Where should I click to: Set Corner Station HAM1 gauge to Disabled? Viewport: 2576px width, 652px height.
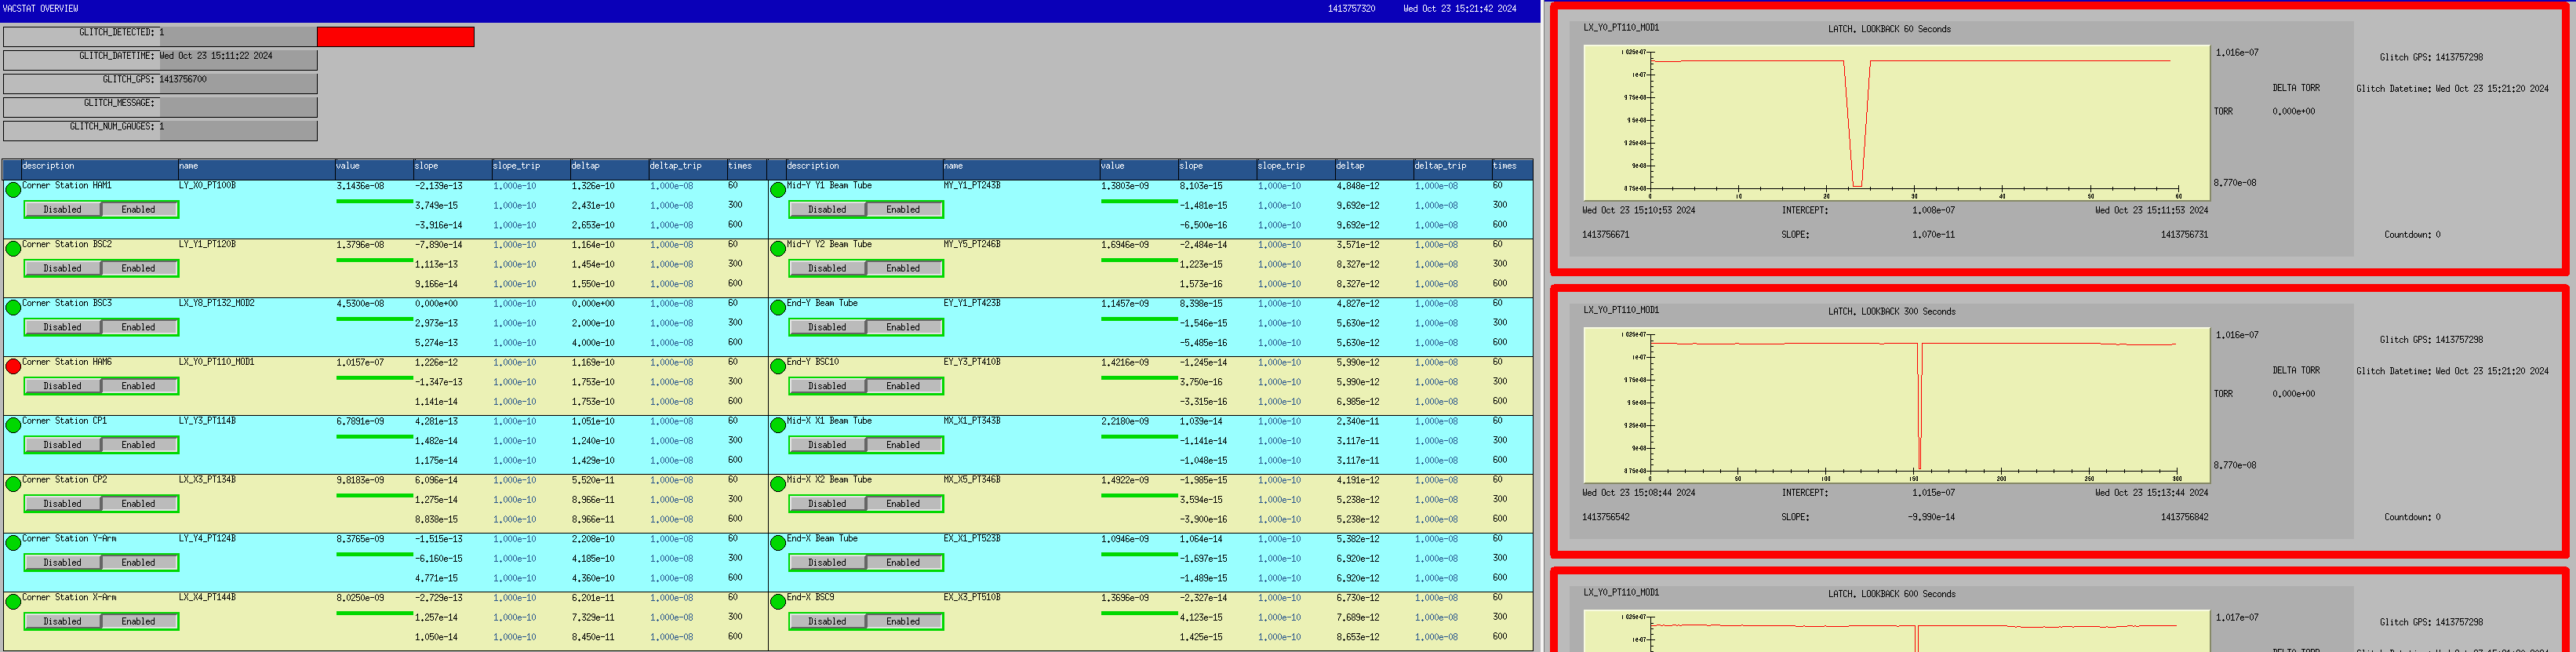coord(62,210)
